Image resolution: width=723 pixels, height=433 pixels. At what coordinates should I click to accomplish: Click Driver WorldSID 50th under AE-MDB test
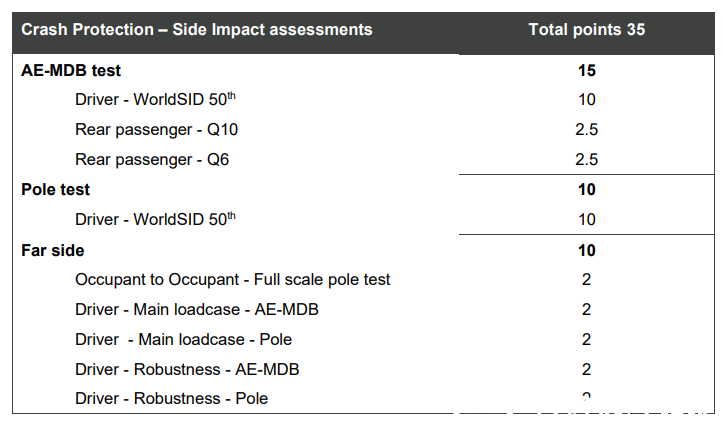pyautogui.click(x=155, y=99)
